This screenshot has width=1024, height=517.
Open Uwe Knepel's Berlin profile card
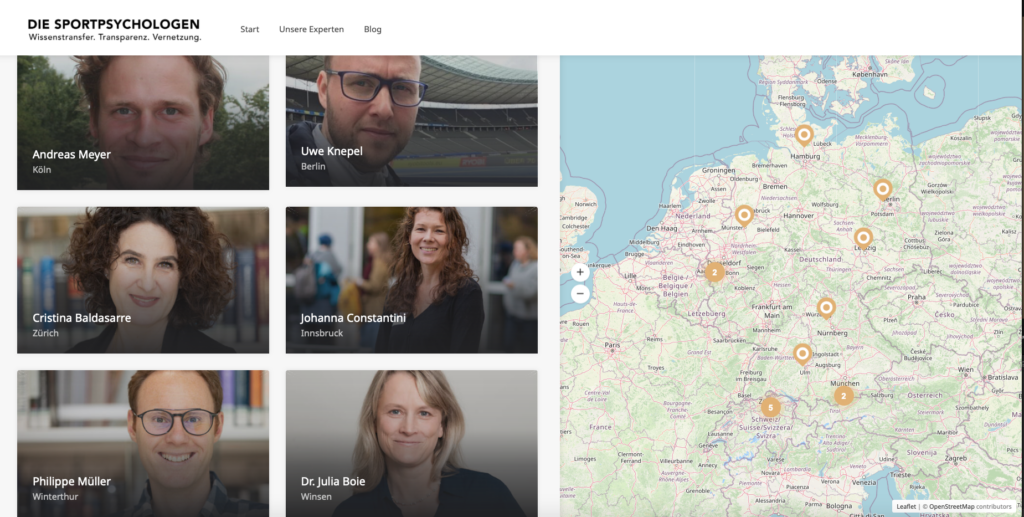click(411, 120)
